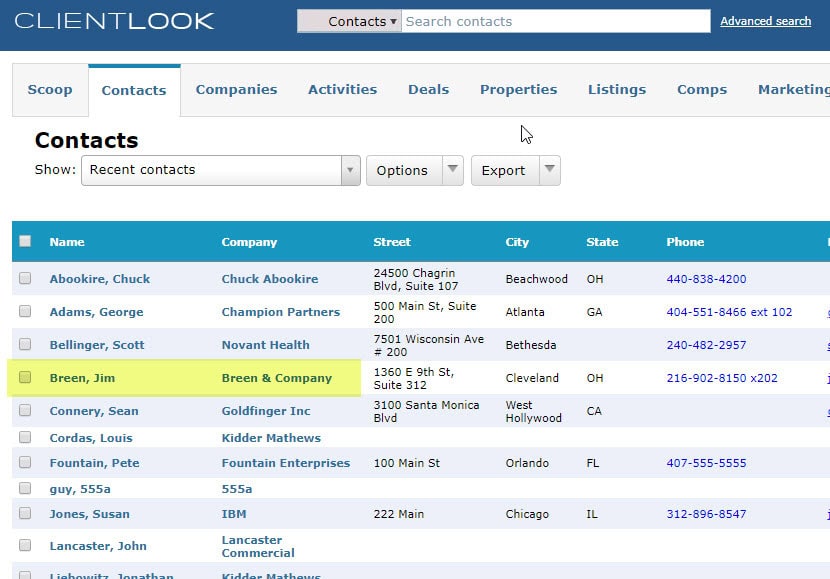Image resolution: width=830 pixels, height=579 pixels.
Task: Open the Lancaster Commercial company link
Action: (x=258, y=546)
